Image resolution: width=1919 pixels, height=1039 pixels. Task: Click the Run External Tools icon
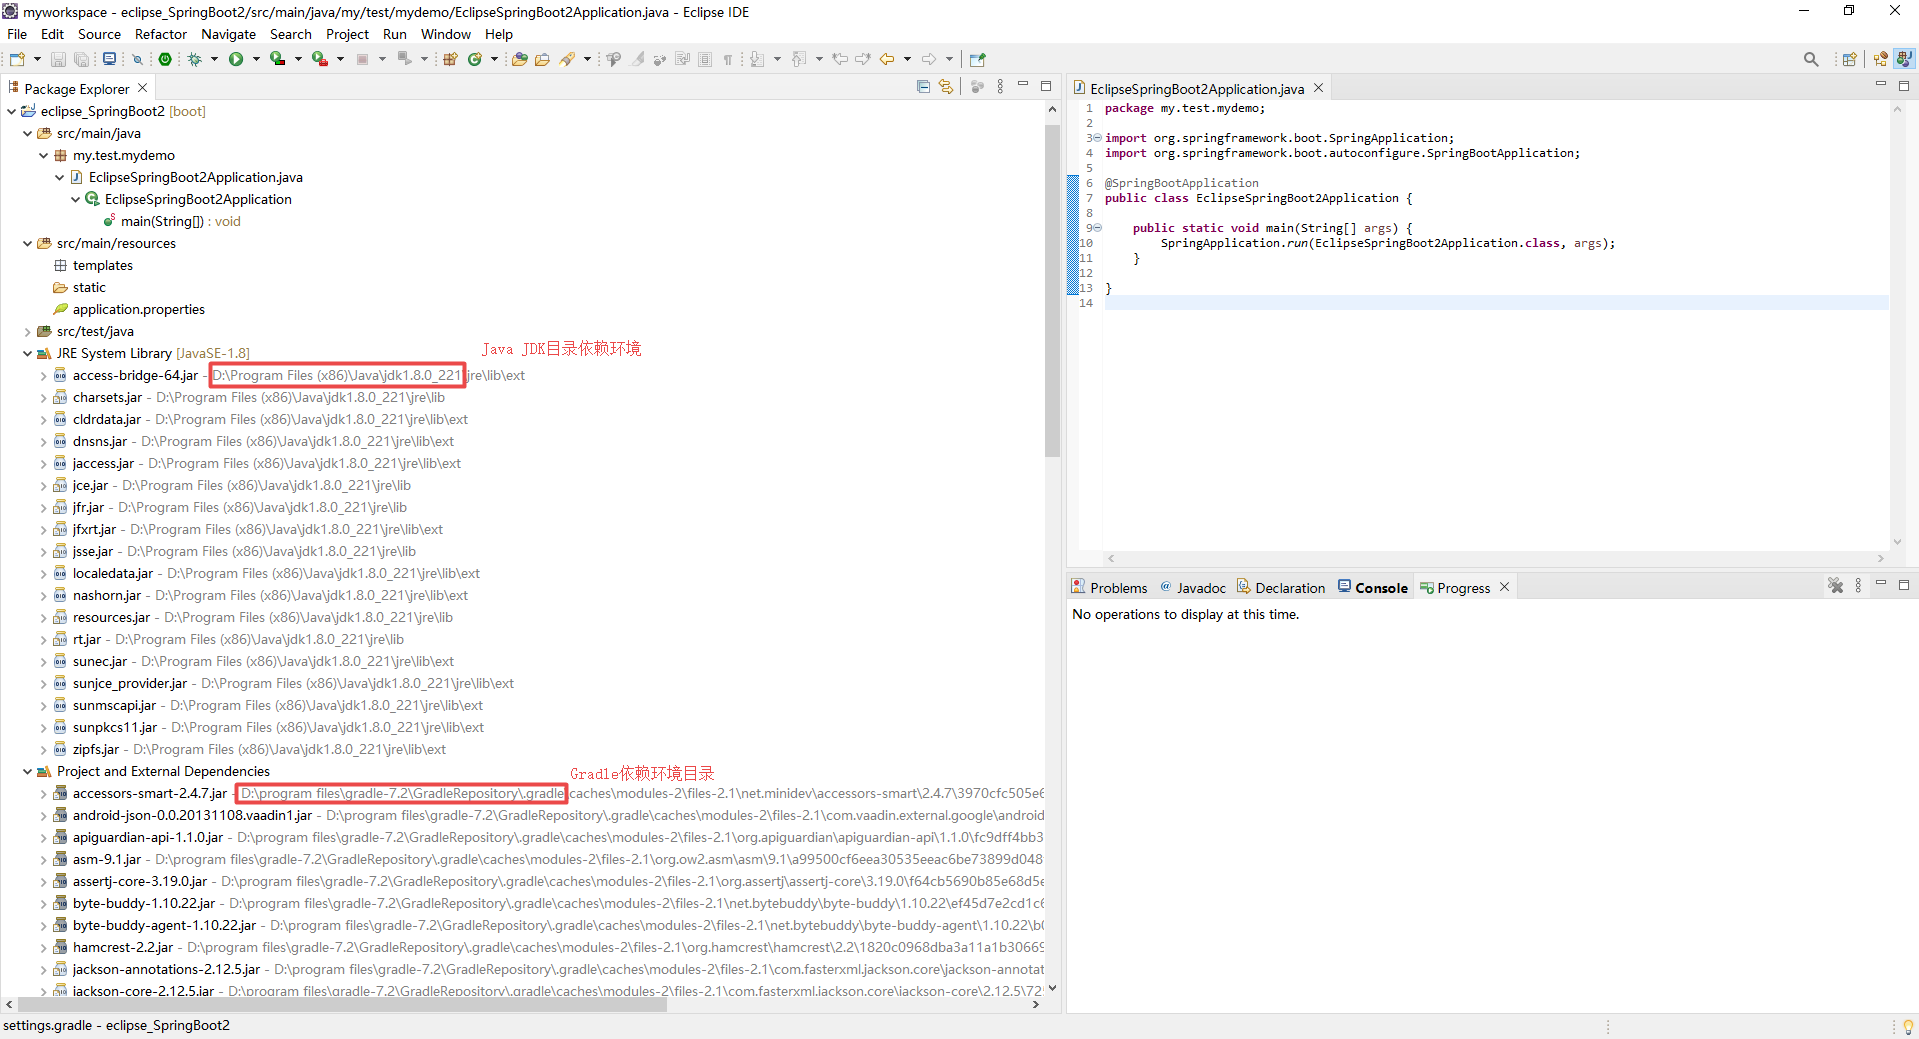(x=320, y=59)
